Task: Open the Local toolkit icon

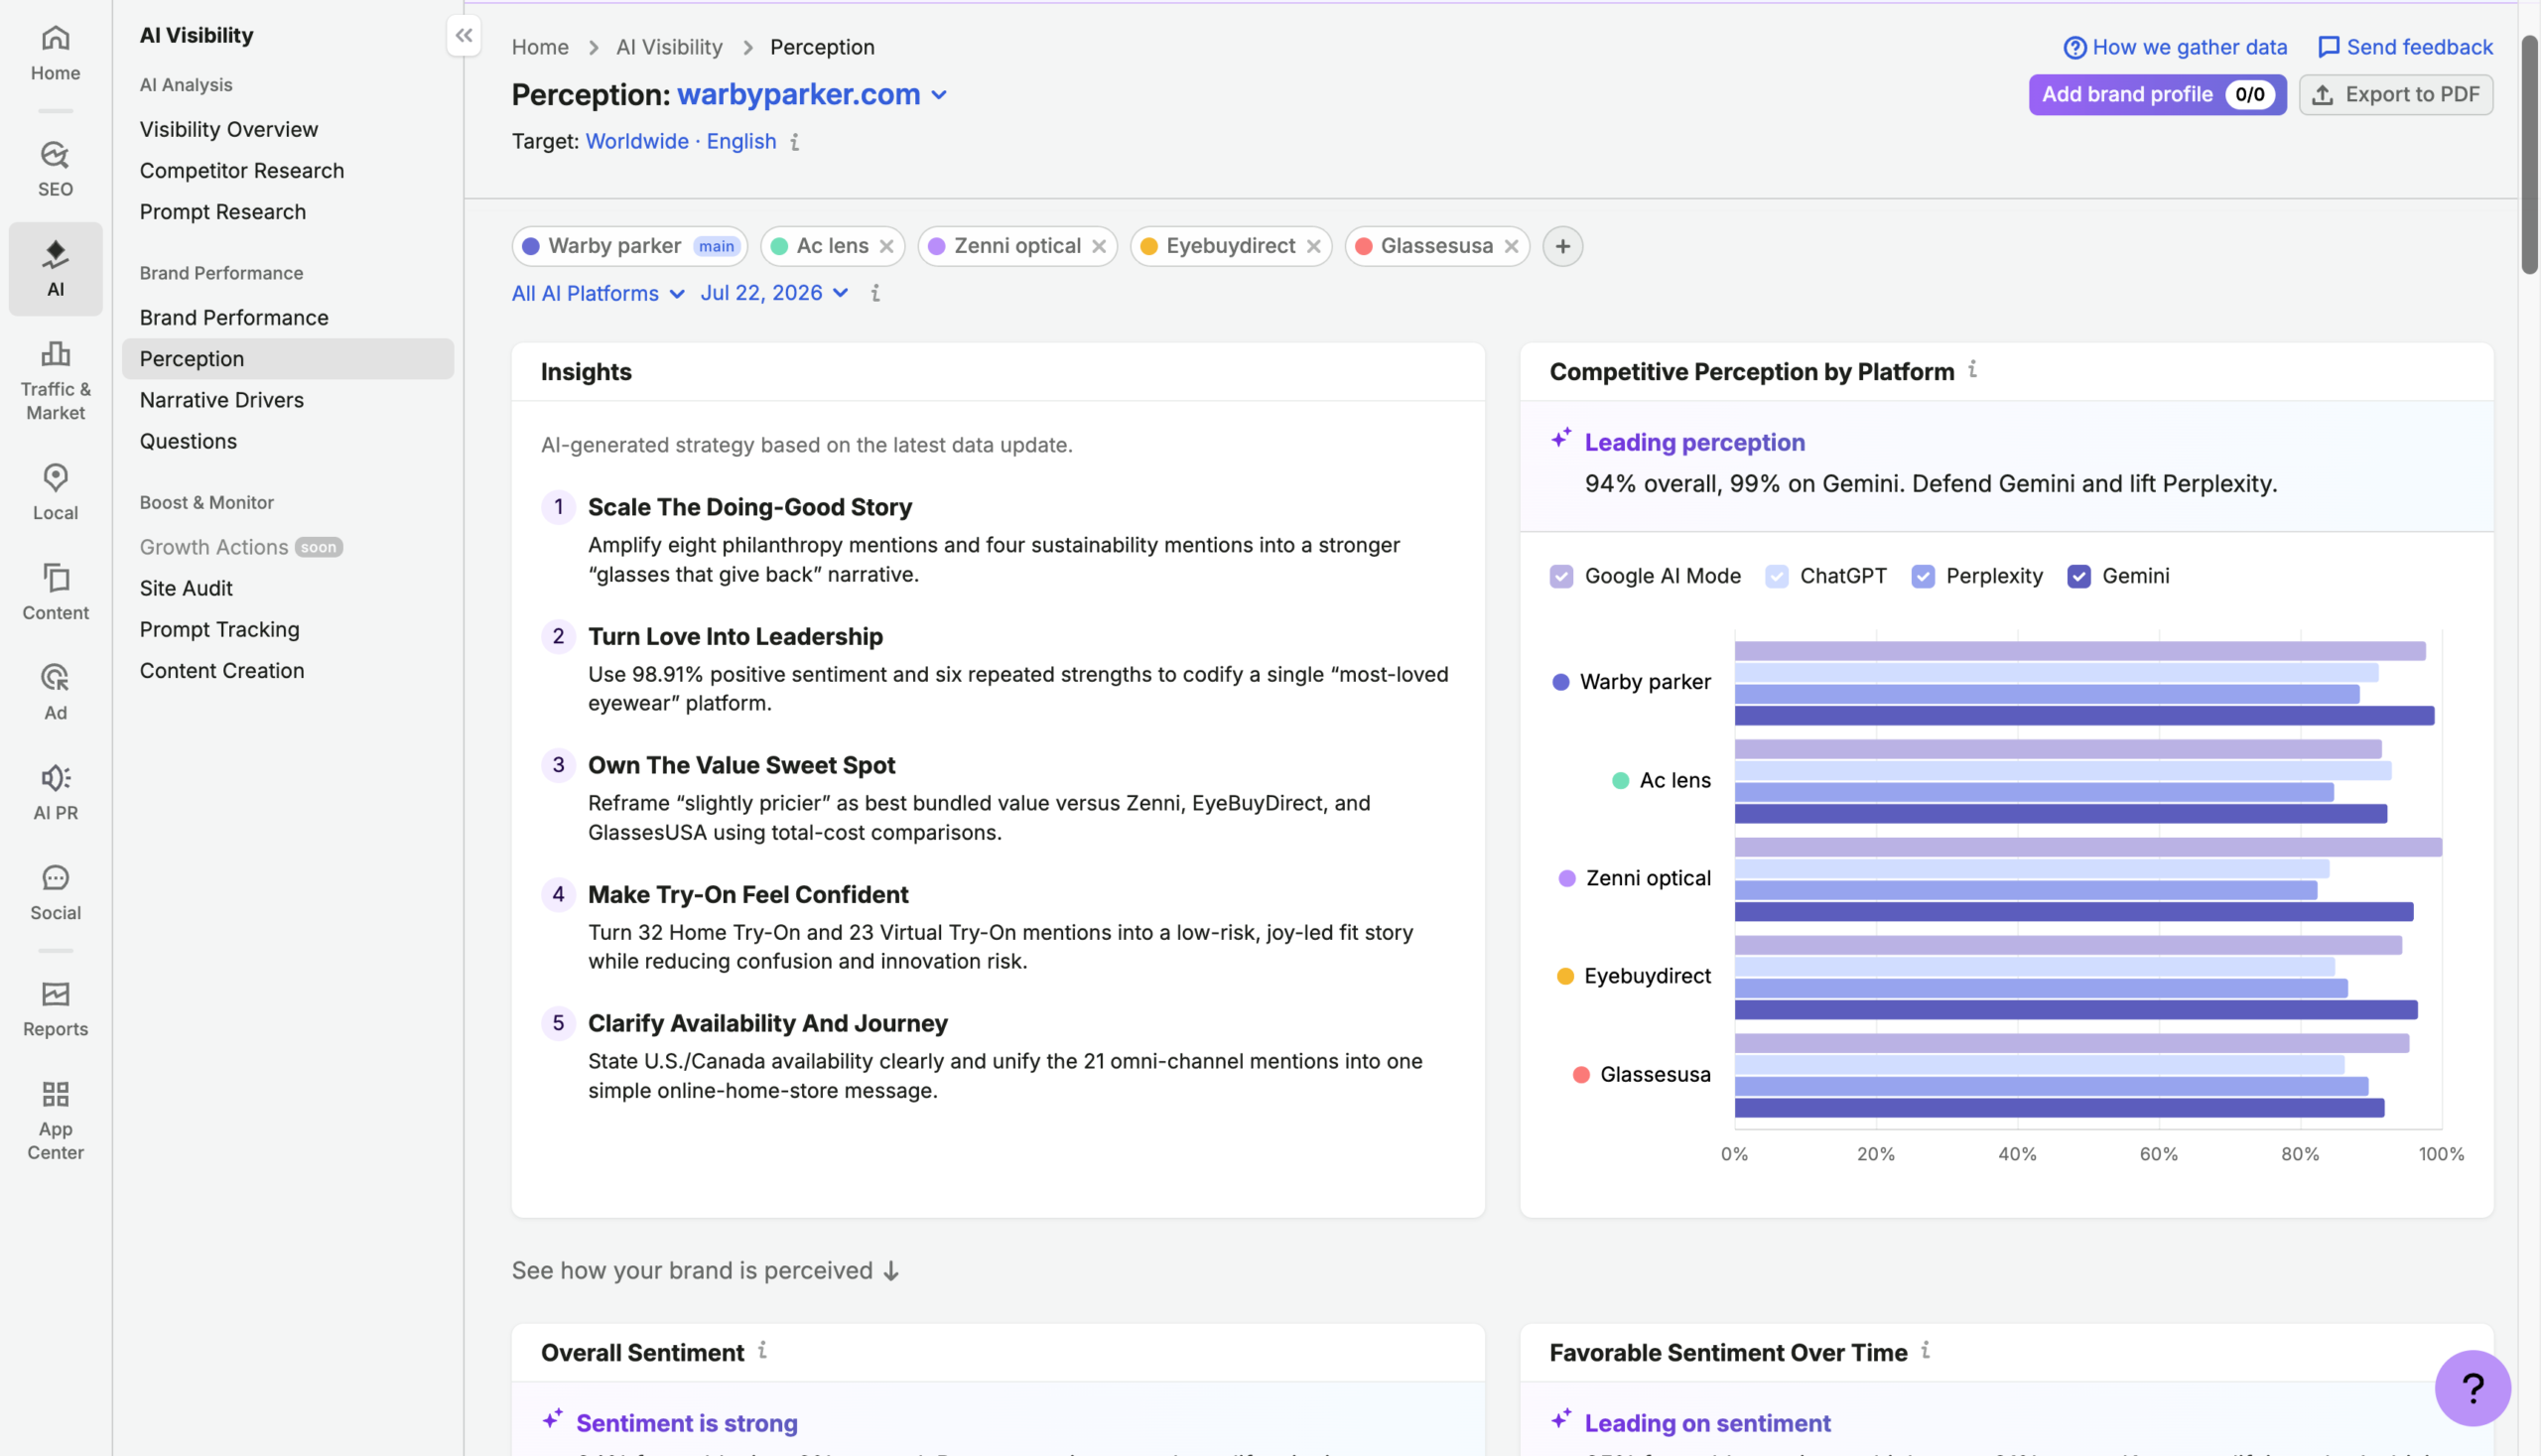Action: [55, 493]
